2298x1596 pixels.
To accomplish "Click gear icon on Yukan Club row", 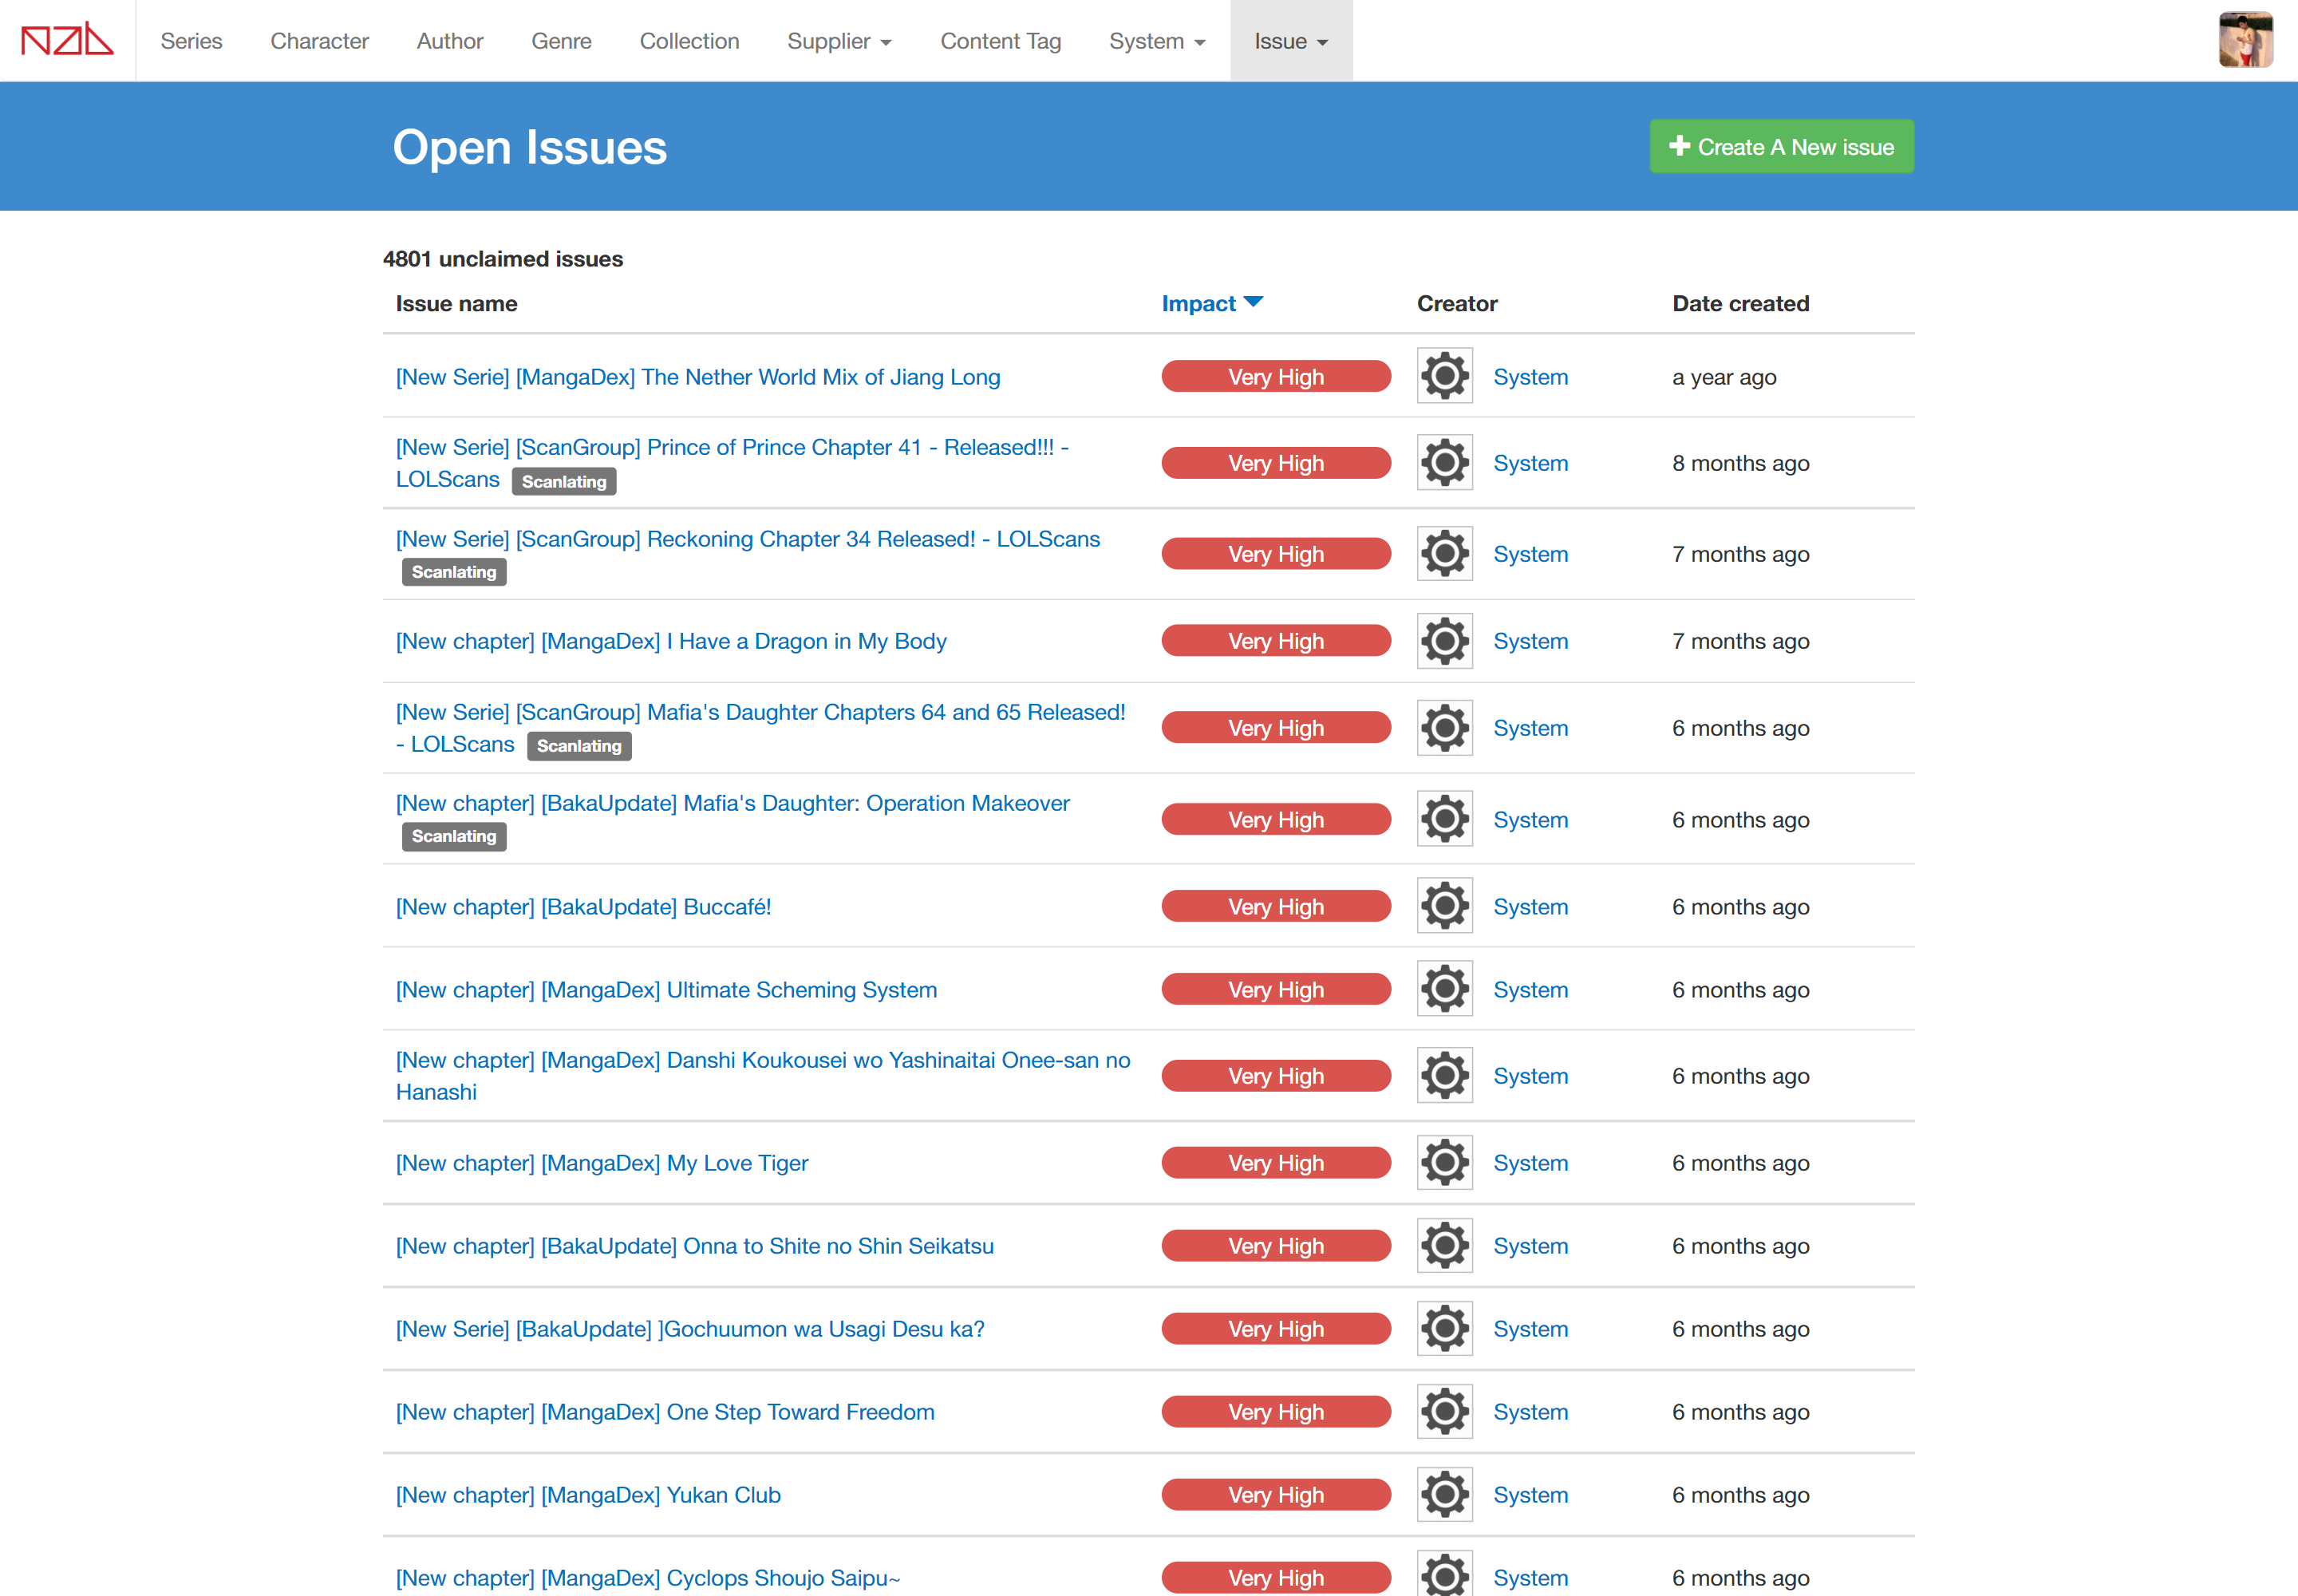I will 1444,1494.
